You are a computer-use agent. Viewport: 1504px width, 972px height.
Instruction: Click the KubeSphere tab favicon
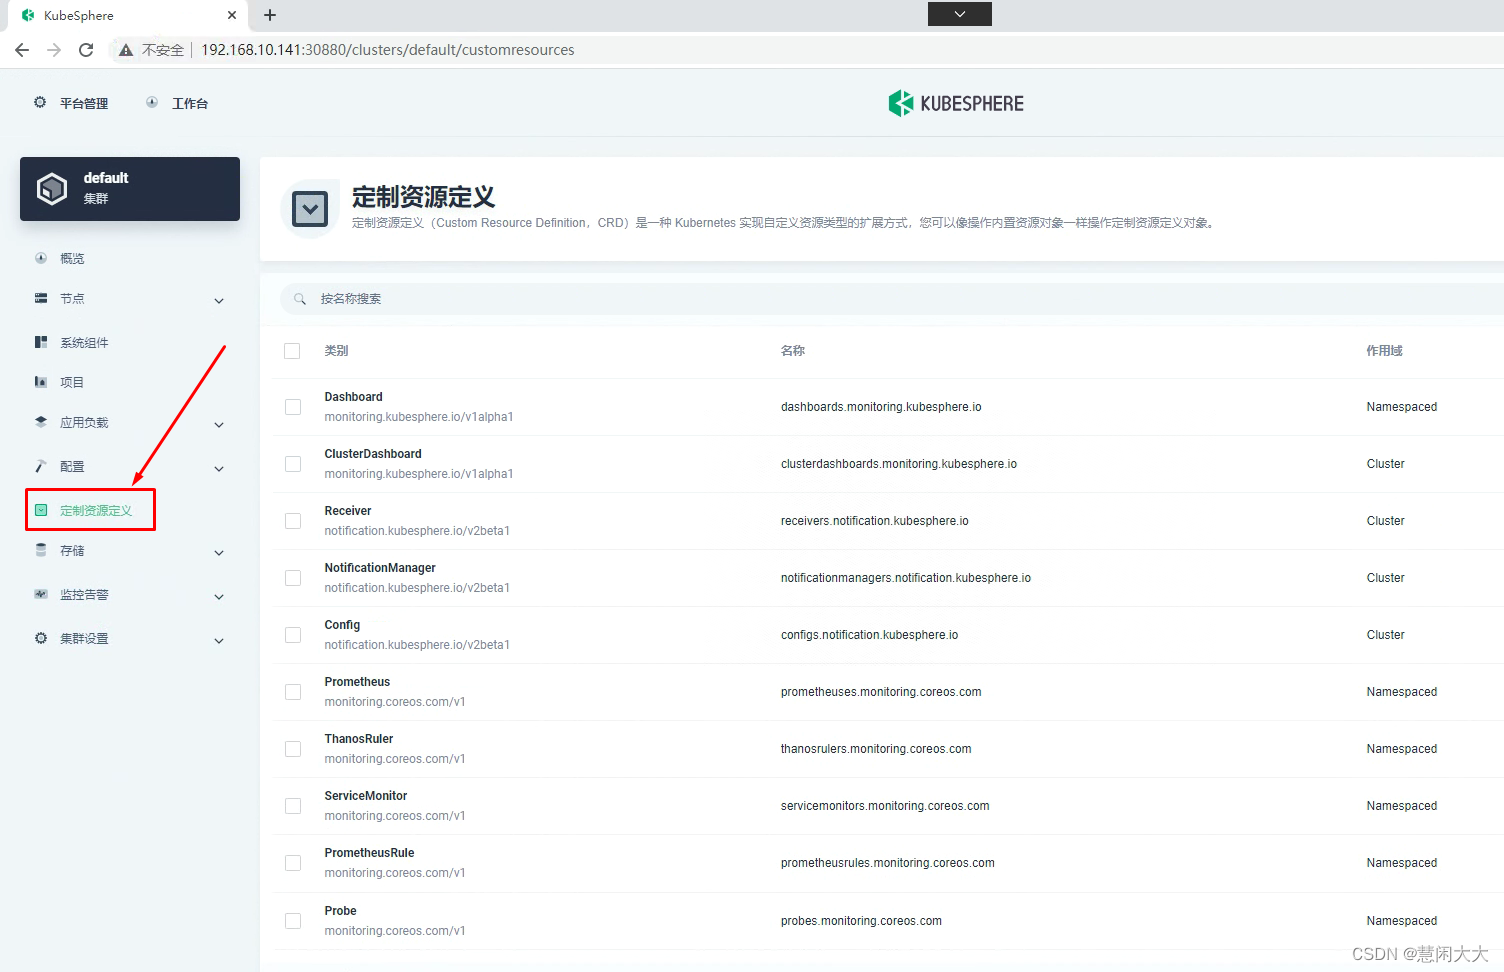pos(28,15)
